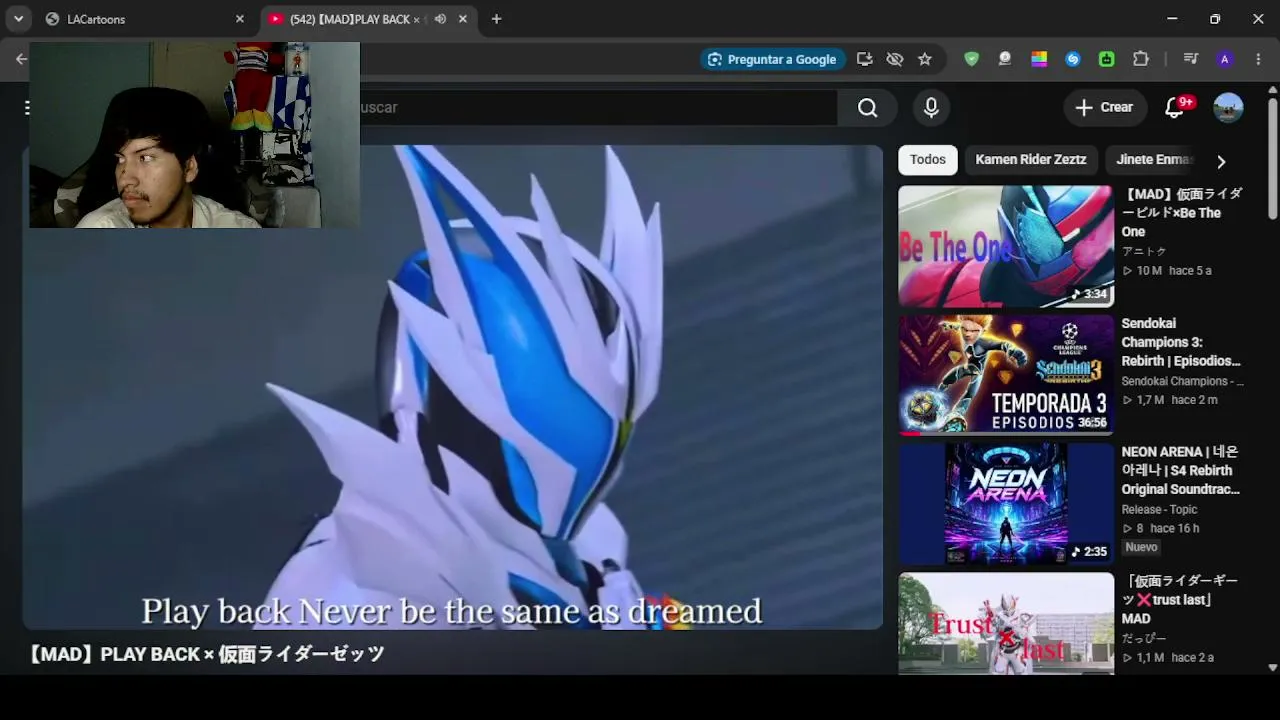1280x720 pixels.
Task: Open the Chrome profile avatar 'A'
Action: point(1224,59)
